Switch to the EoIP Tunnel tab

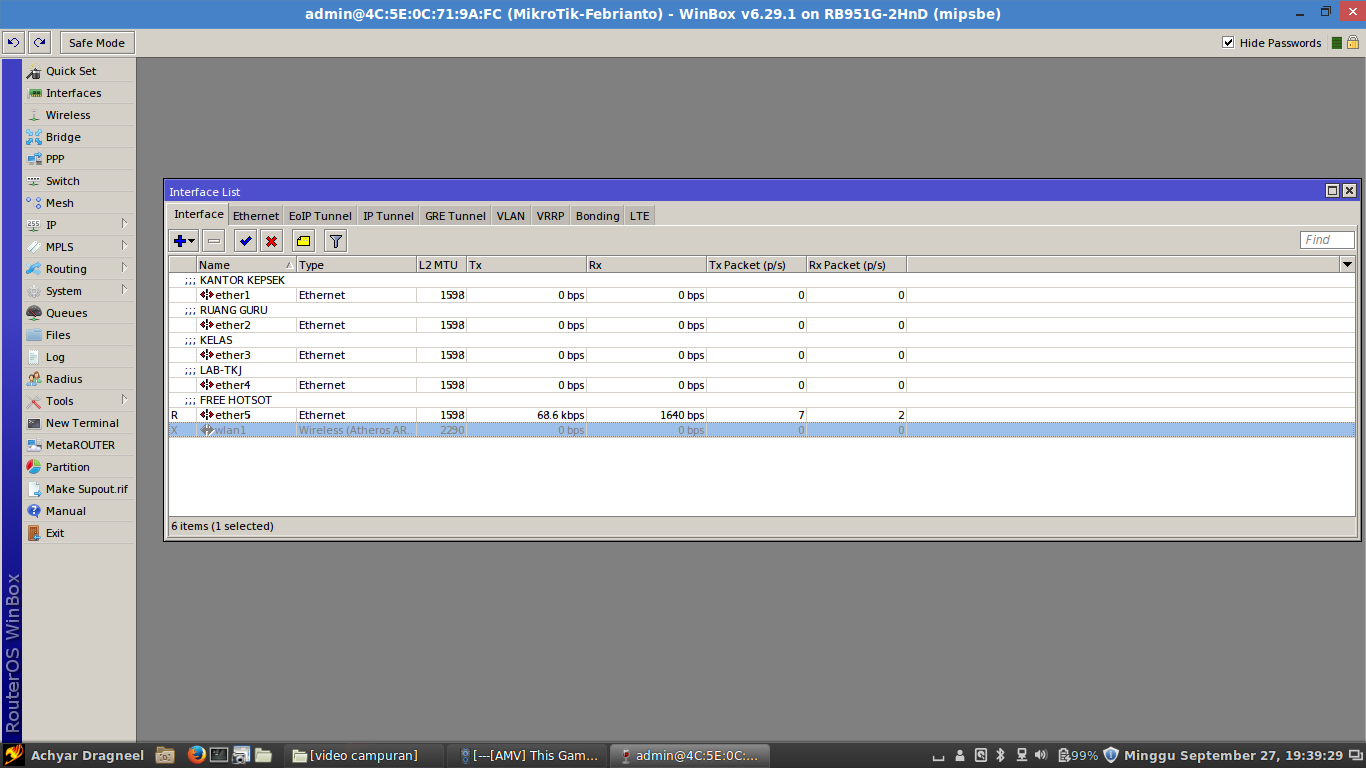(320, 216)
